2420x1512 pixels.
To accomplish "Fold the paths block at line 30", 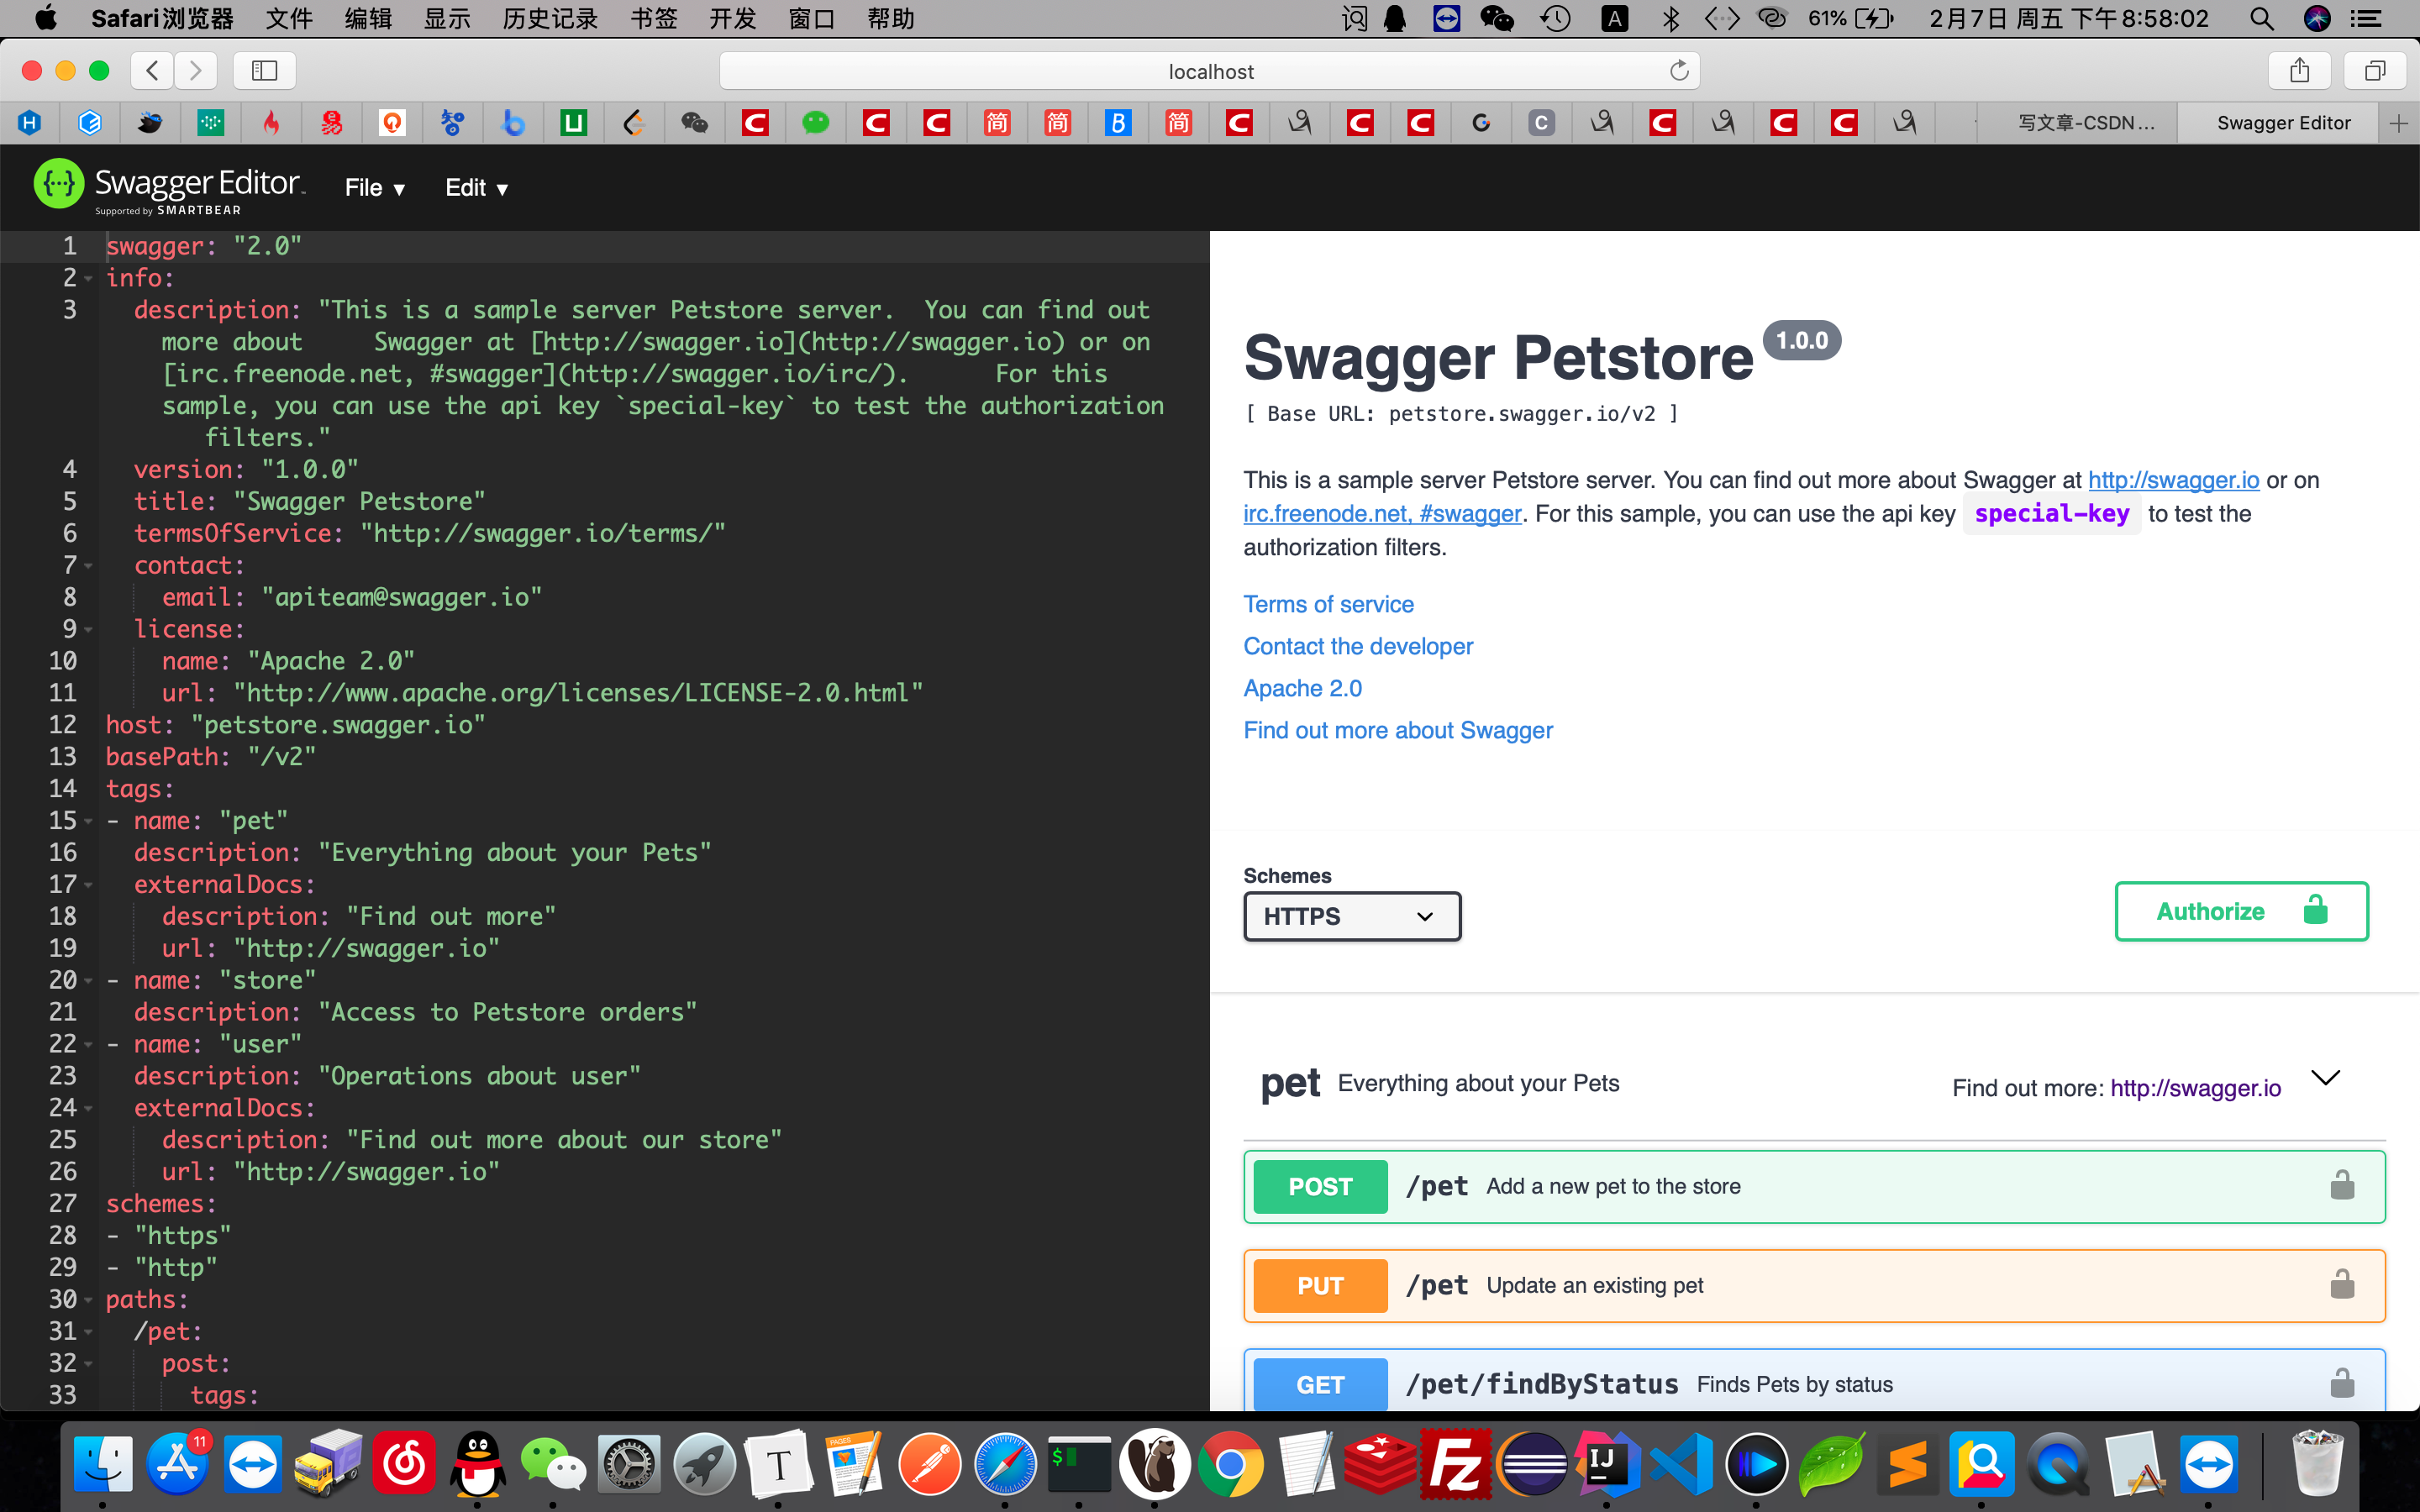I will pyautogui.click(x=88, y=1300).
